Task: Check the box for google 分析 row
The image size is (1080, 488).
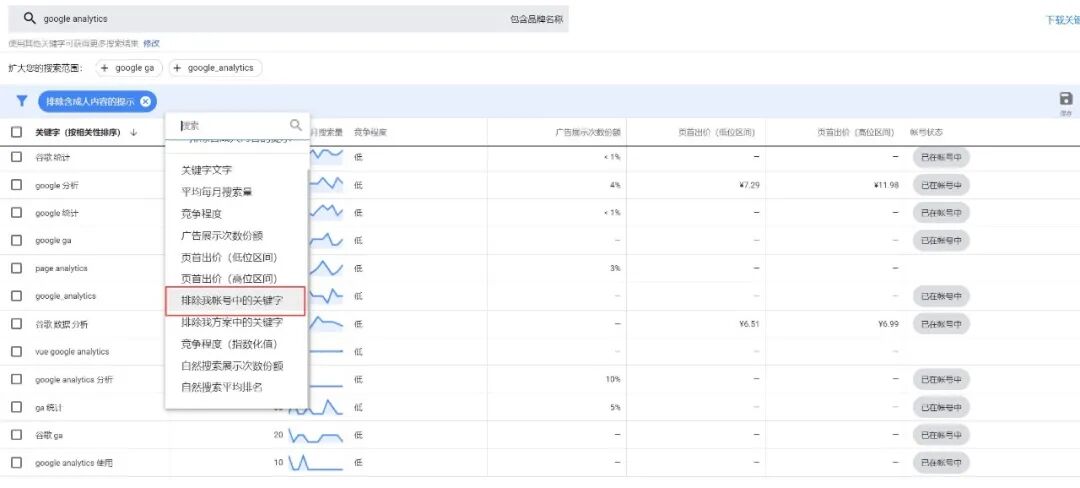Action: [17, 185]
